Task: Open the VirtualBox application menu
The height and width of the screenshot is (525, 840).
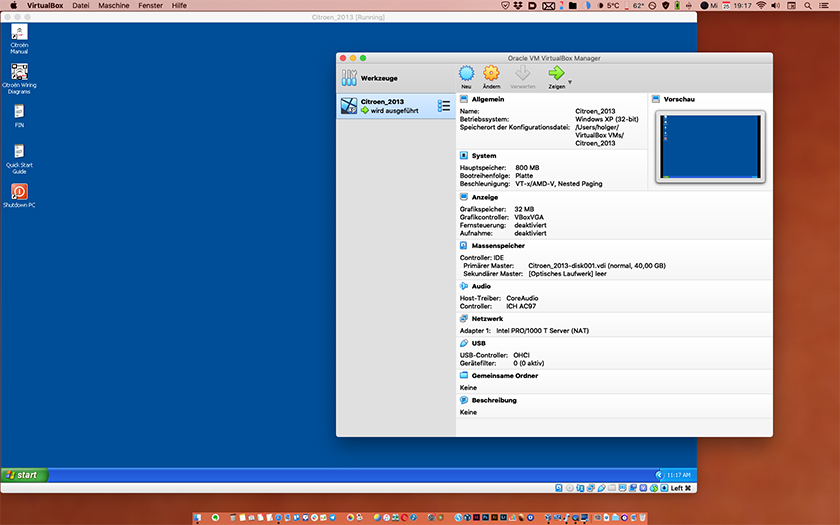Action: click(x=45, y=5)
